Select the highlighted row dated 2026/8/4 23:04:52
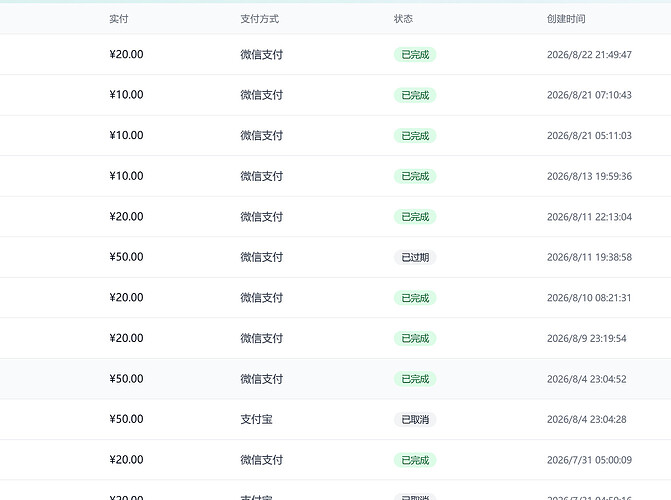 [336, 379]
